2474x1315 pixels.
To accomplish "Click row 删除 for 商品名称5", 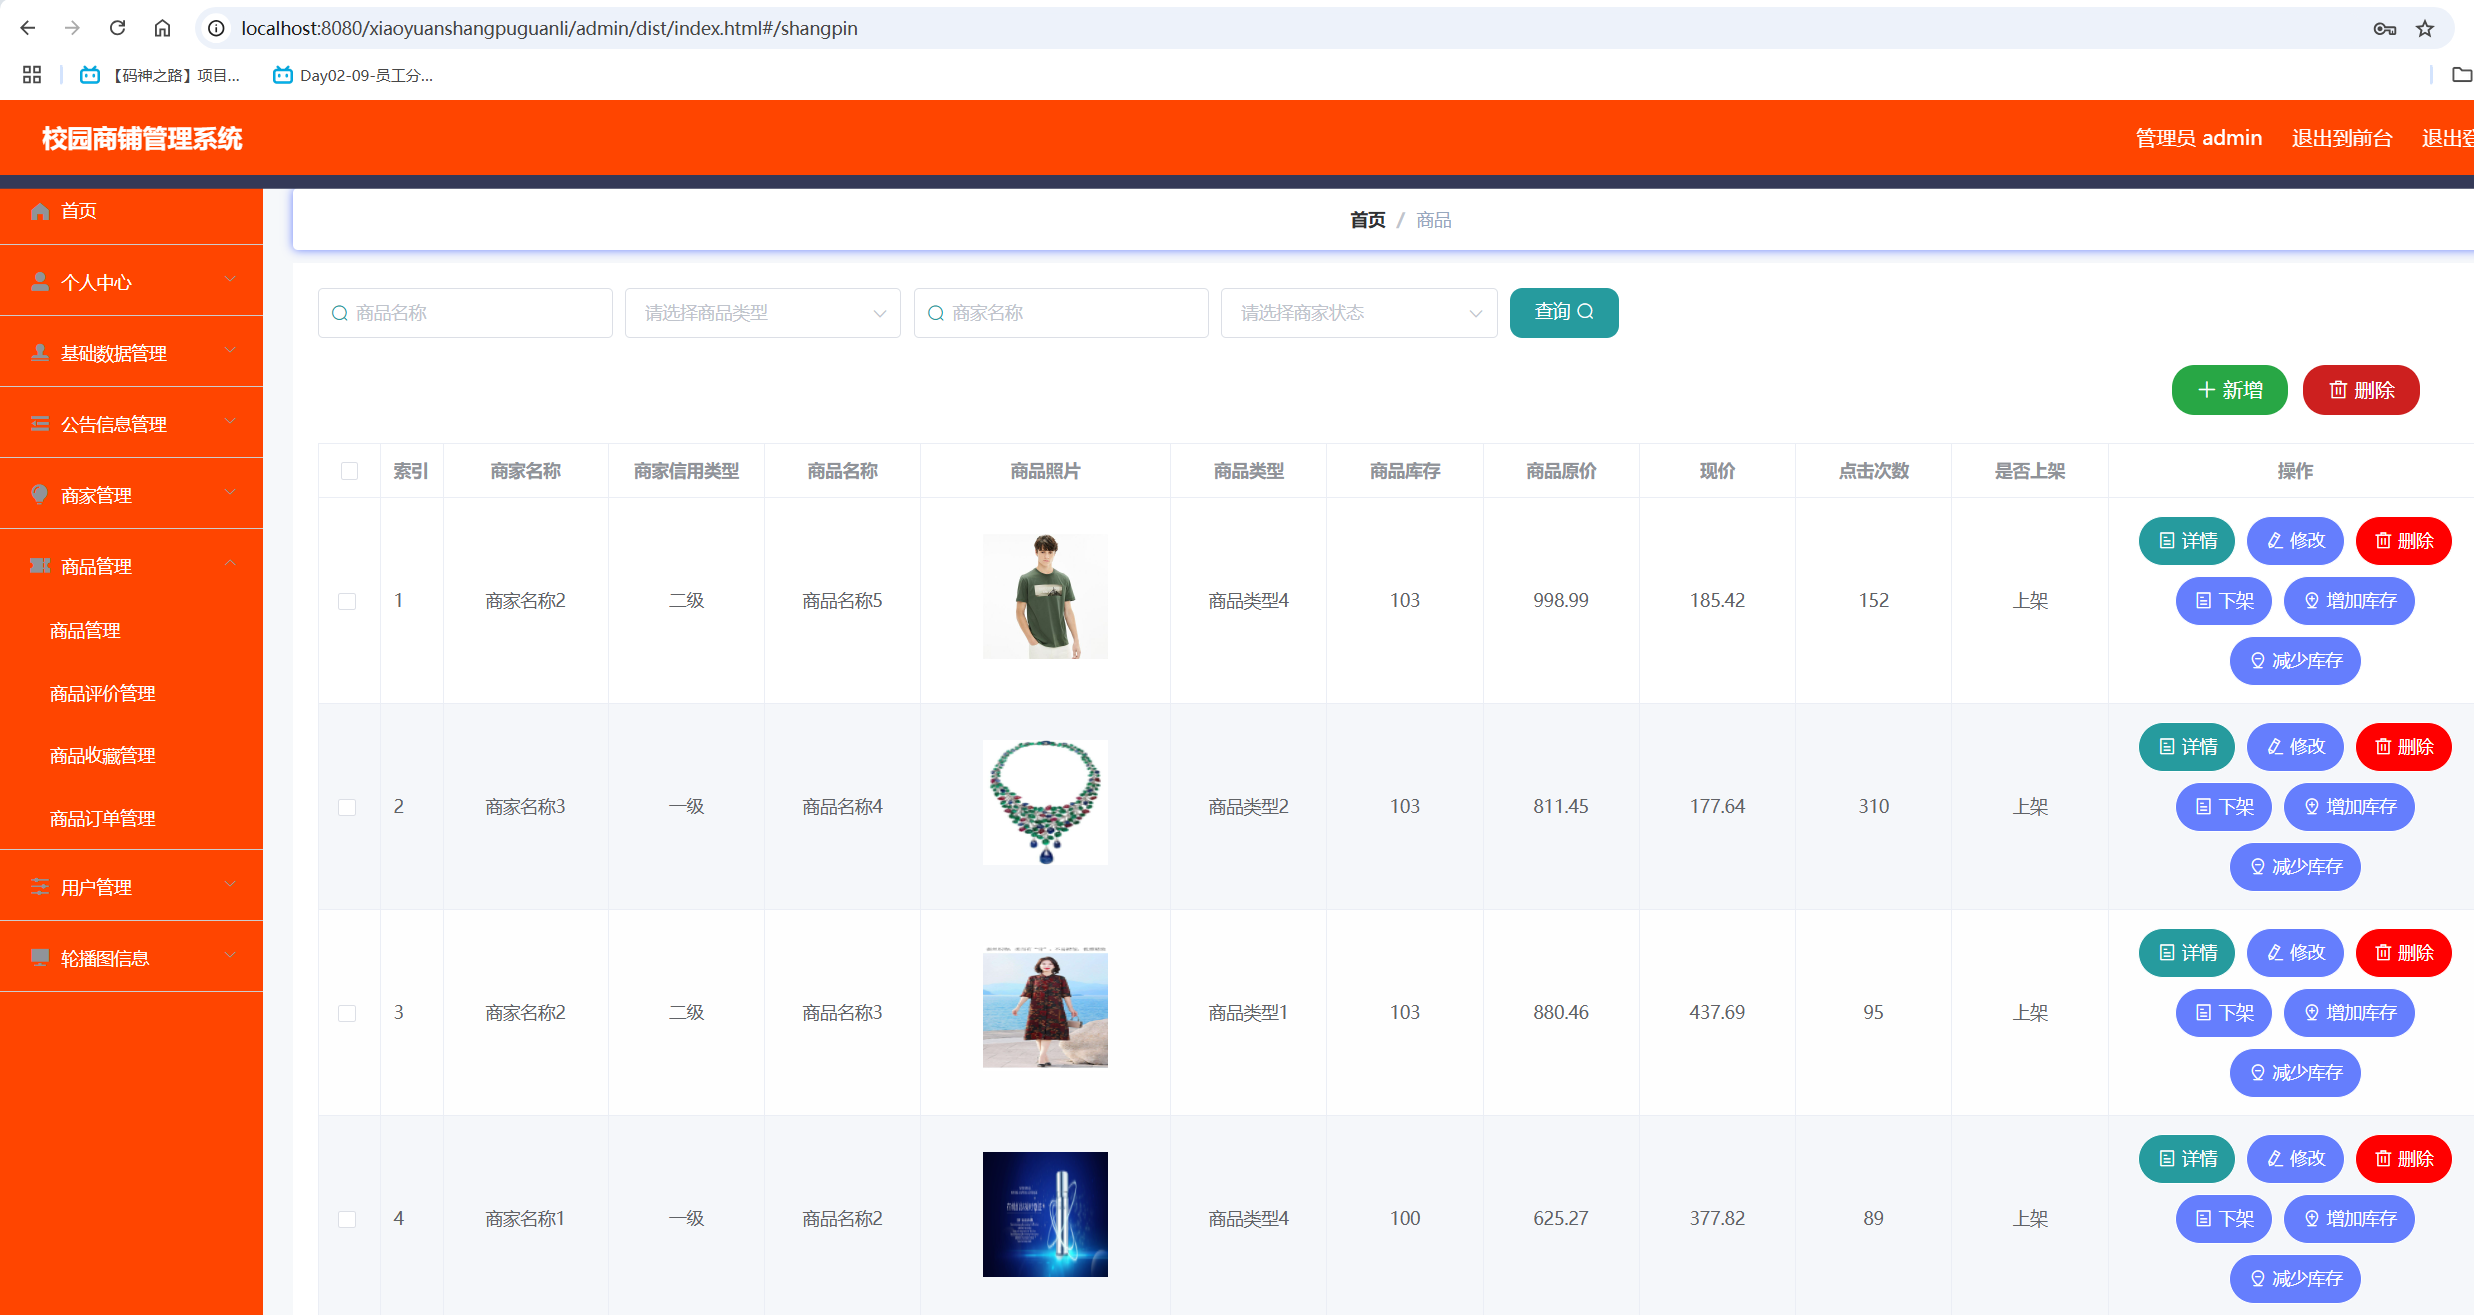I will click(x=2404, y=541).
